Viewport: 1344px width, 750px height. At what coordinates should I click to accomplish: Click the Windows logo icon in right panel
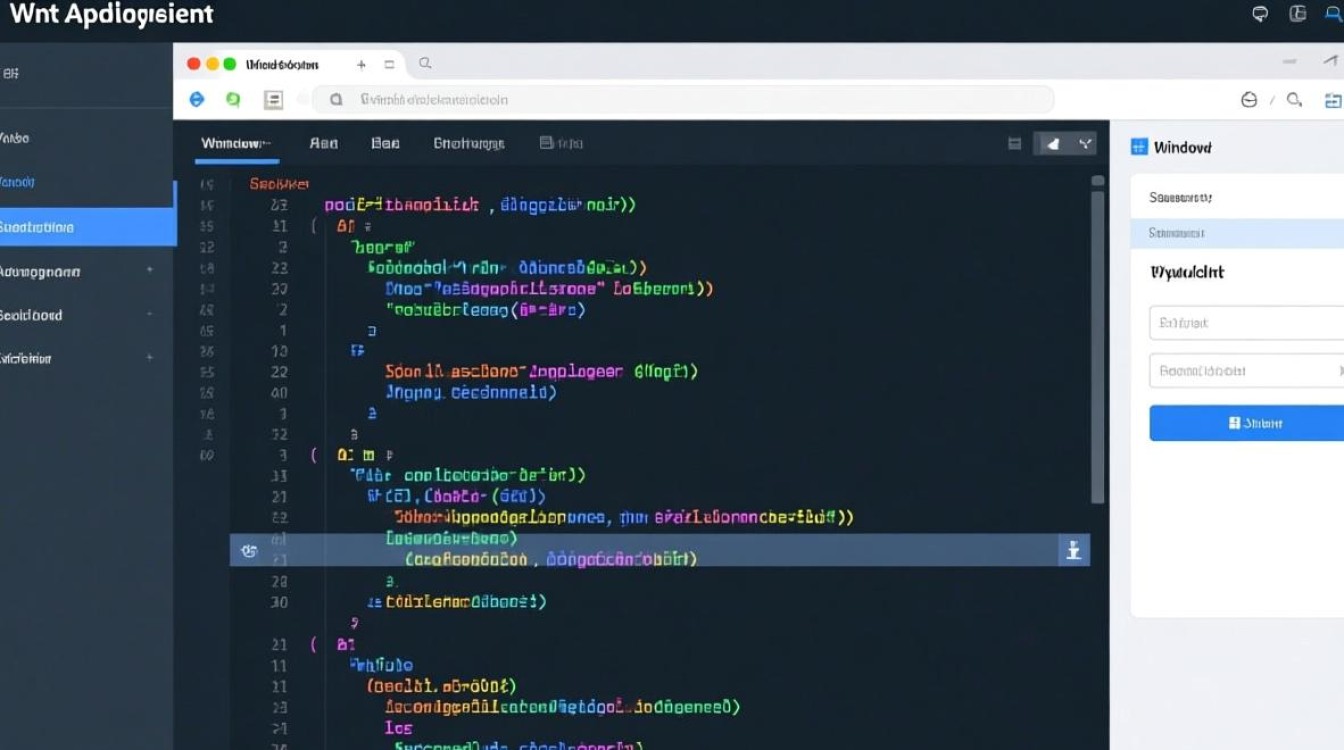pyautogui.click(x=1139, y=147)
